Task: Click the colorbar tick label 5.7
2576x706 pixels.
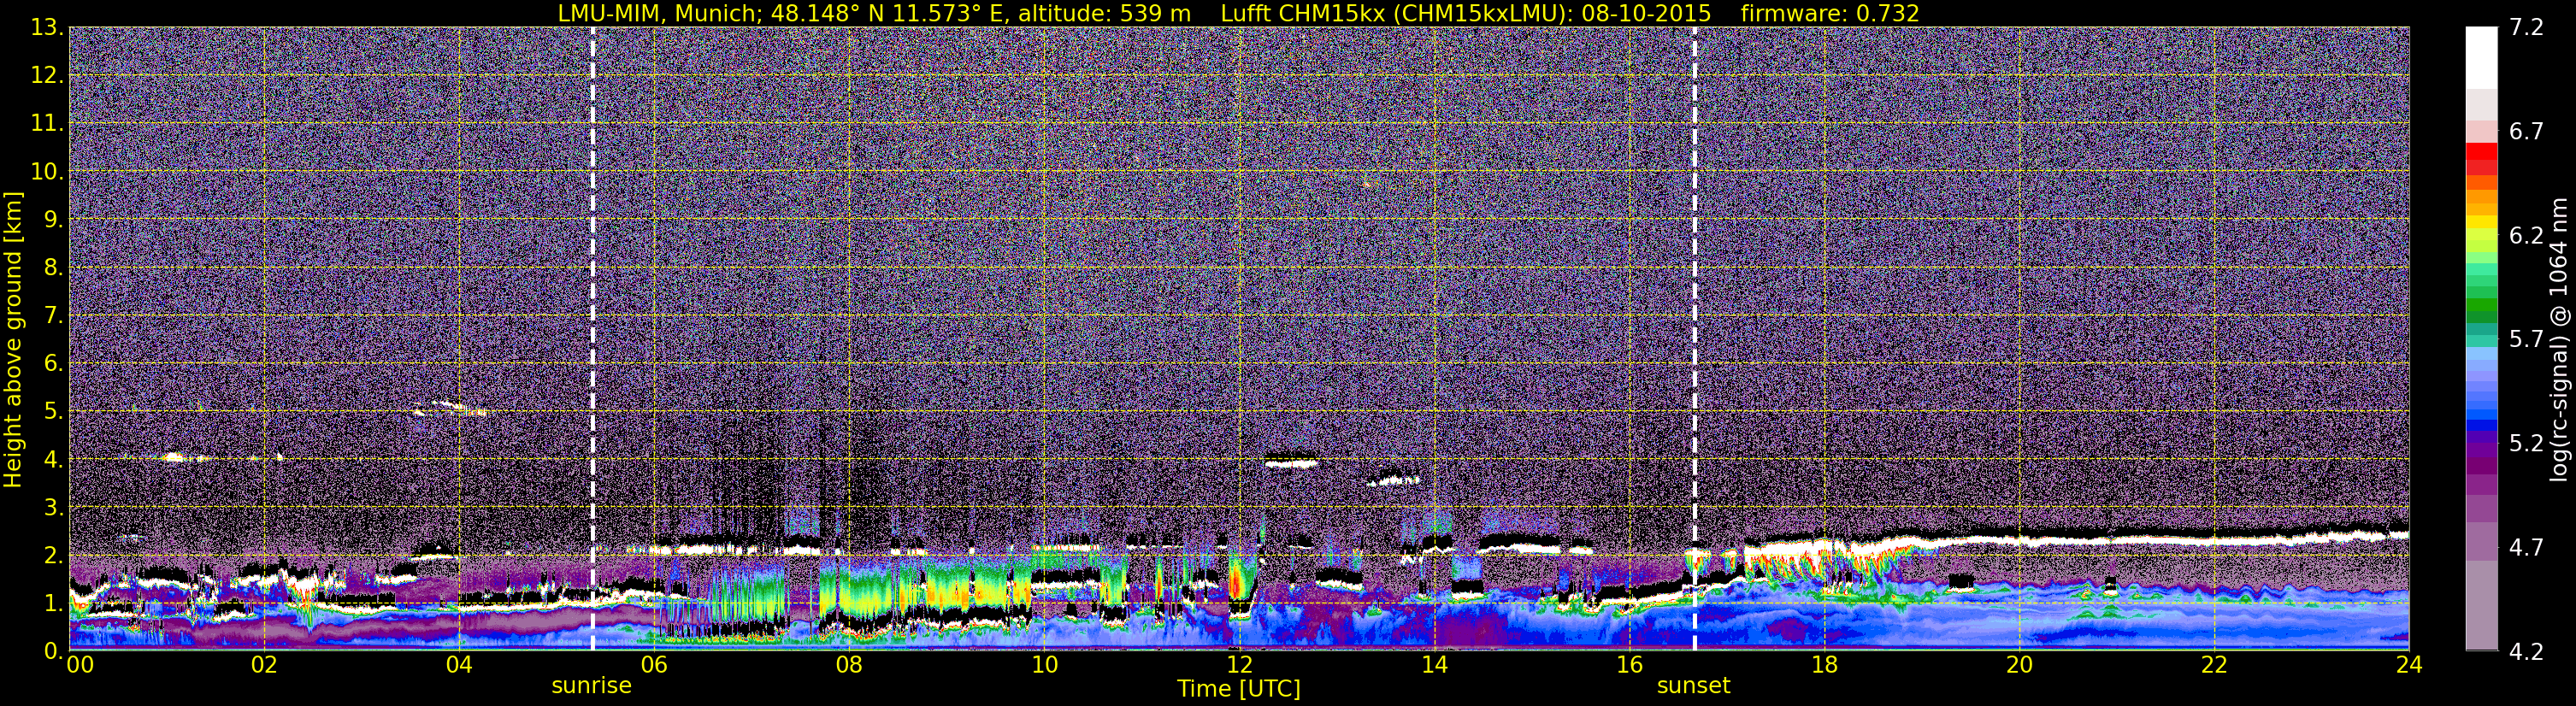Action: [x=2526, y=339]
